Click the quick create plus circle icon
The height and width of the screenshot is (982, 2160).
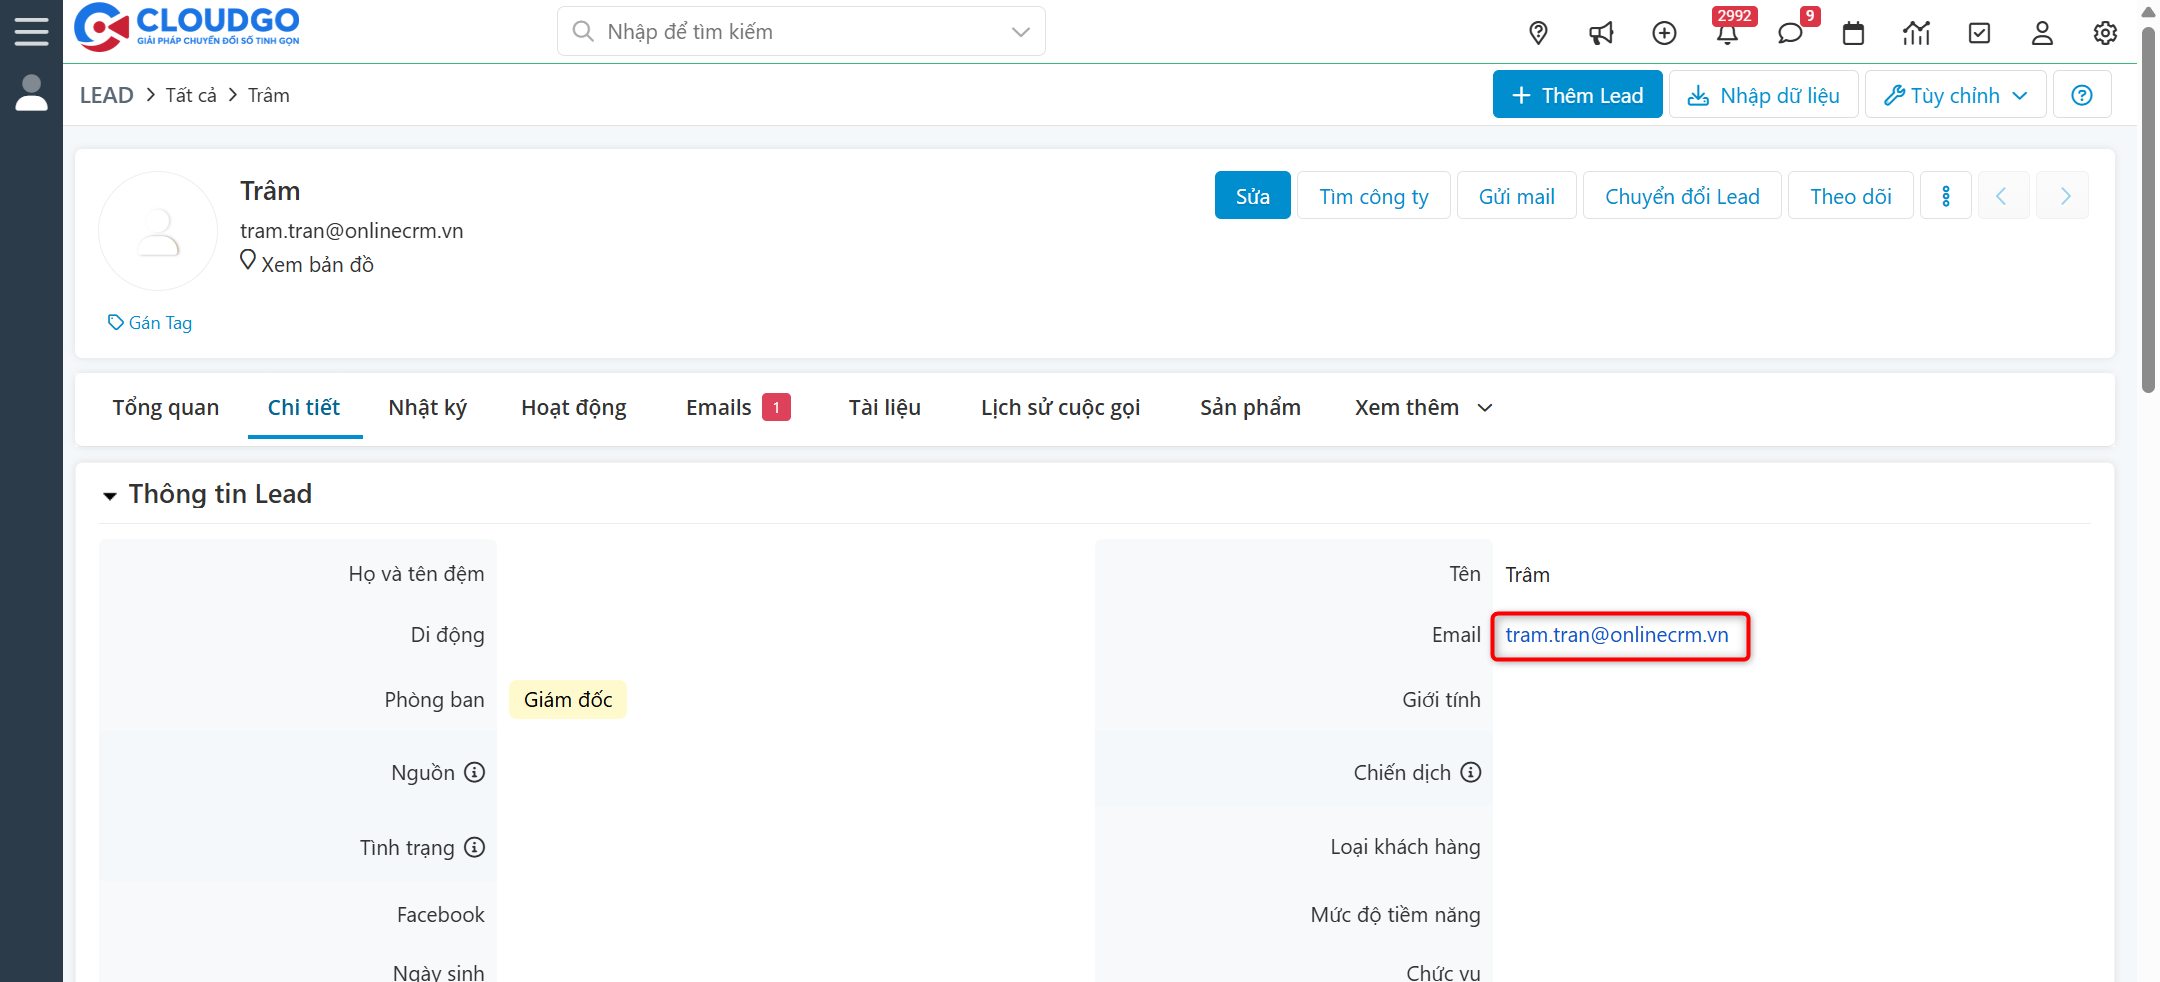click(x=1664, y=33)
